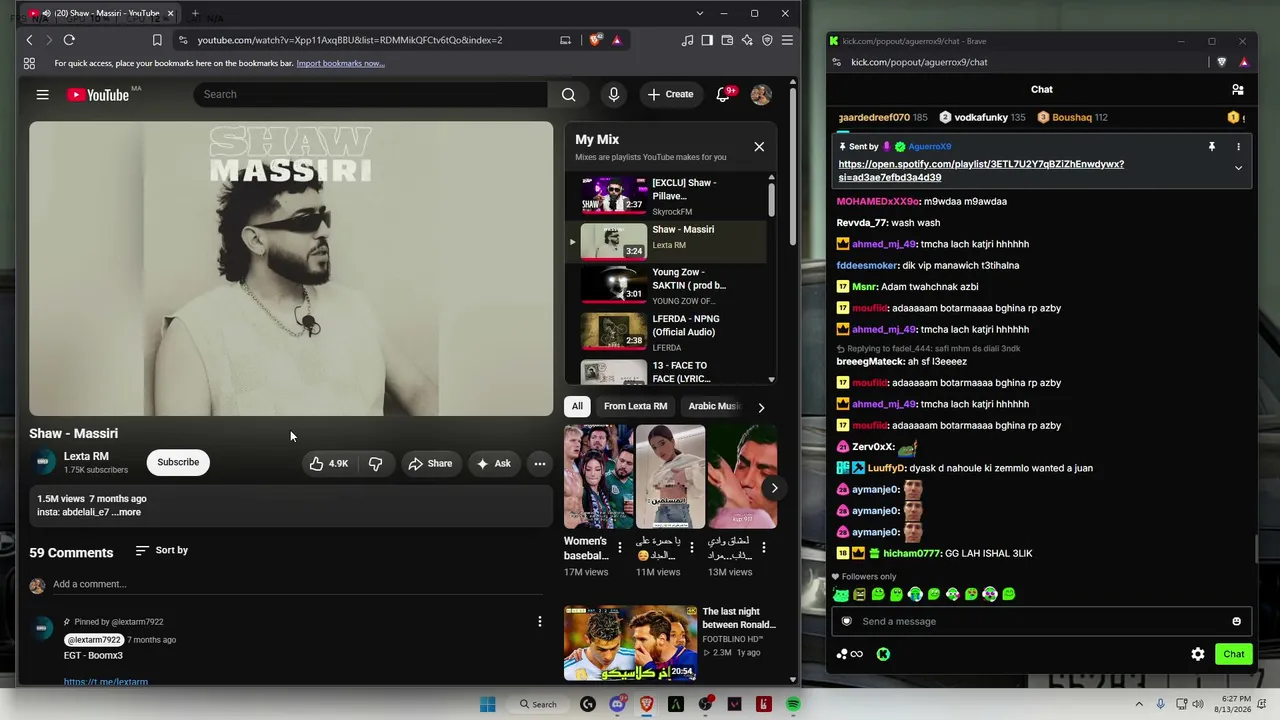Screen dimensions: 1280x720
Task: Toggle the Brave sidebar panel
Action: pos(707,40)
